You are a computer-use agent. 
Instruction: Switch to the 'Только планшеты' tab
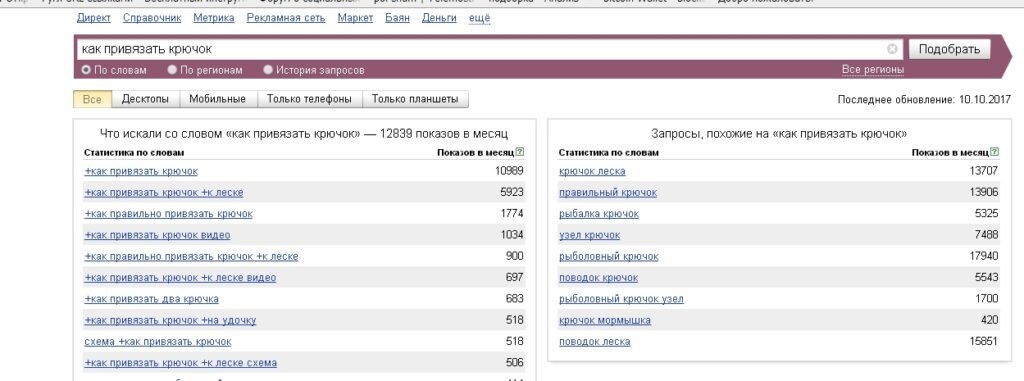[x=415, y=99]
